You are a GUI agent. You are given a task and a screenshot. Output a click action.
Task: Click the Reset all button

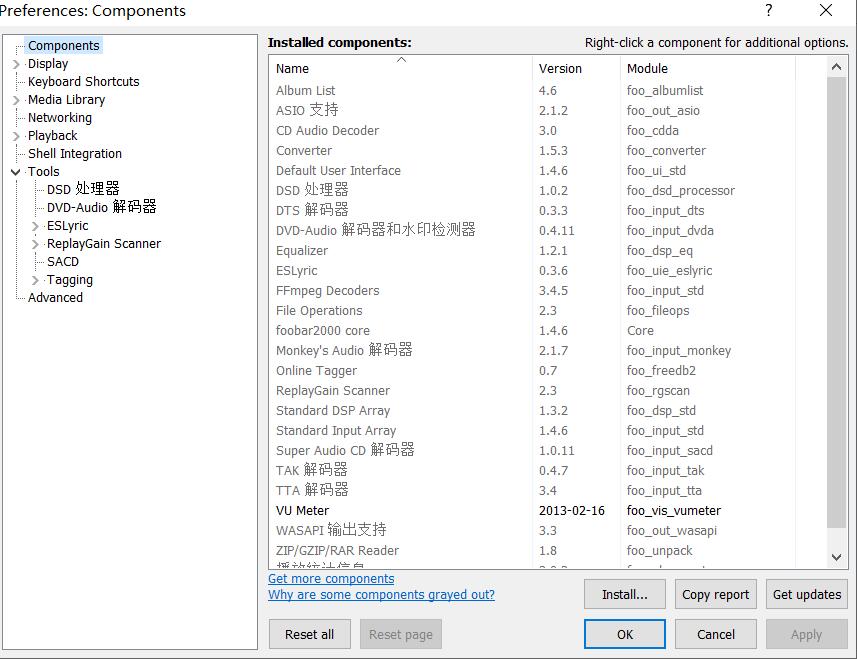(309, 634)
